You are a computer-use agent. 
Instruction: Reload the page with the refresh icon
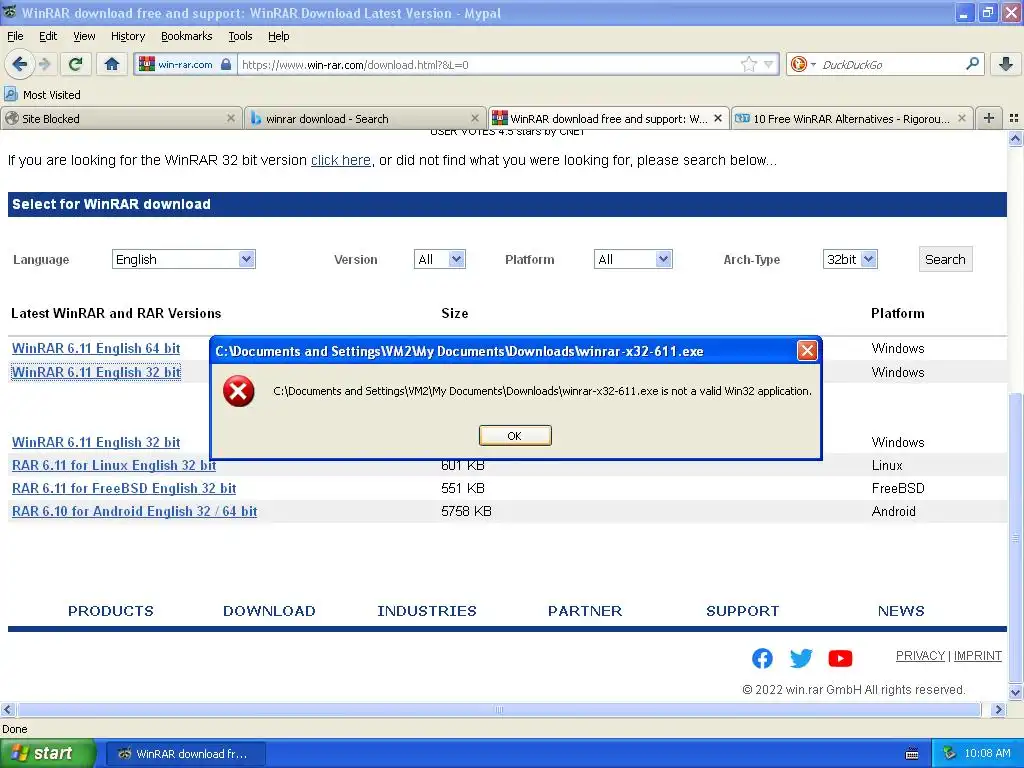coord(76,64)
